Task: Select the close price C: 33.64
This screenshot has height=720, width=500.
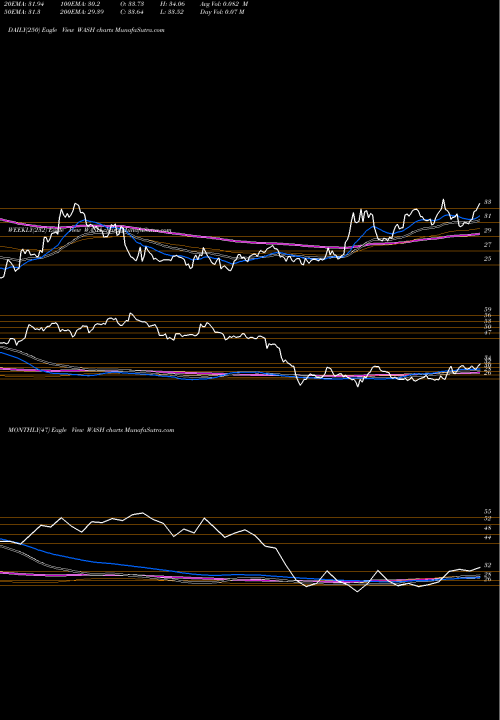Action: click(134, 12)
